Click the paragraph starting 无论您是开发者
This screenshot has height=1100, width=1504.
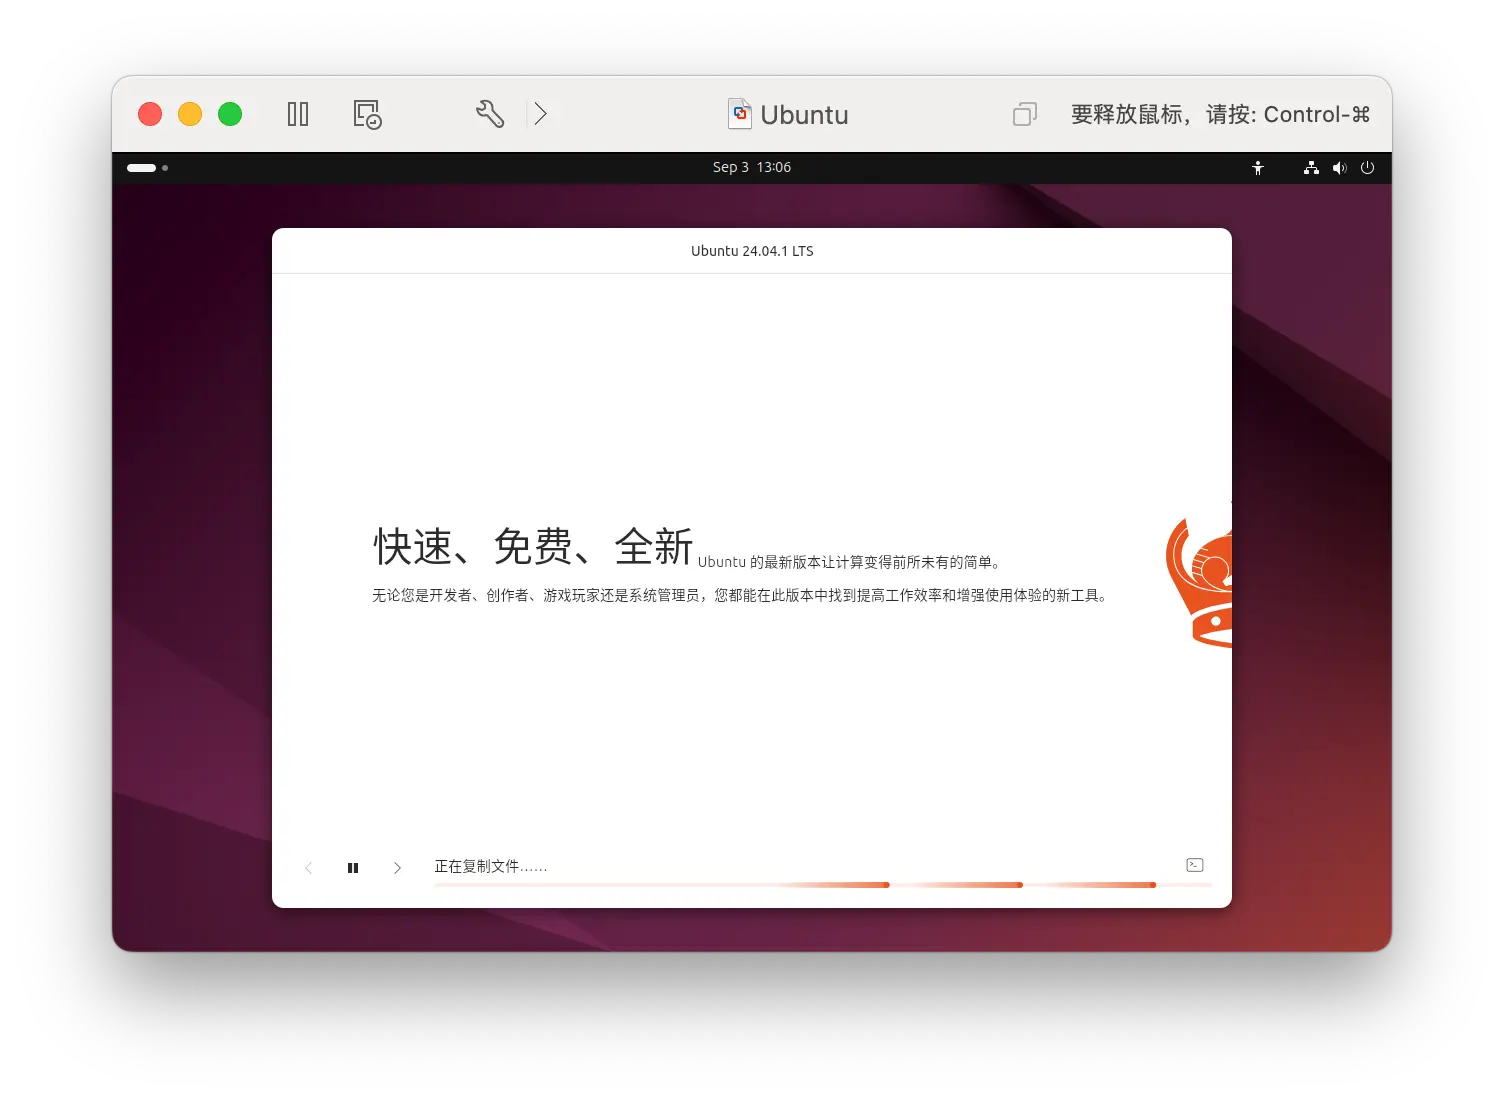[740, 595]
